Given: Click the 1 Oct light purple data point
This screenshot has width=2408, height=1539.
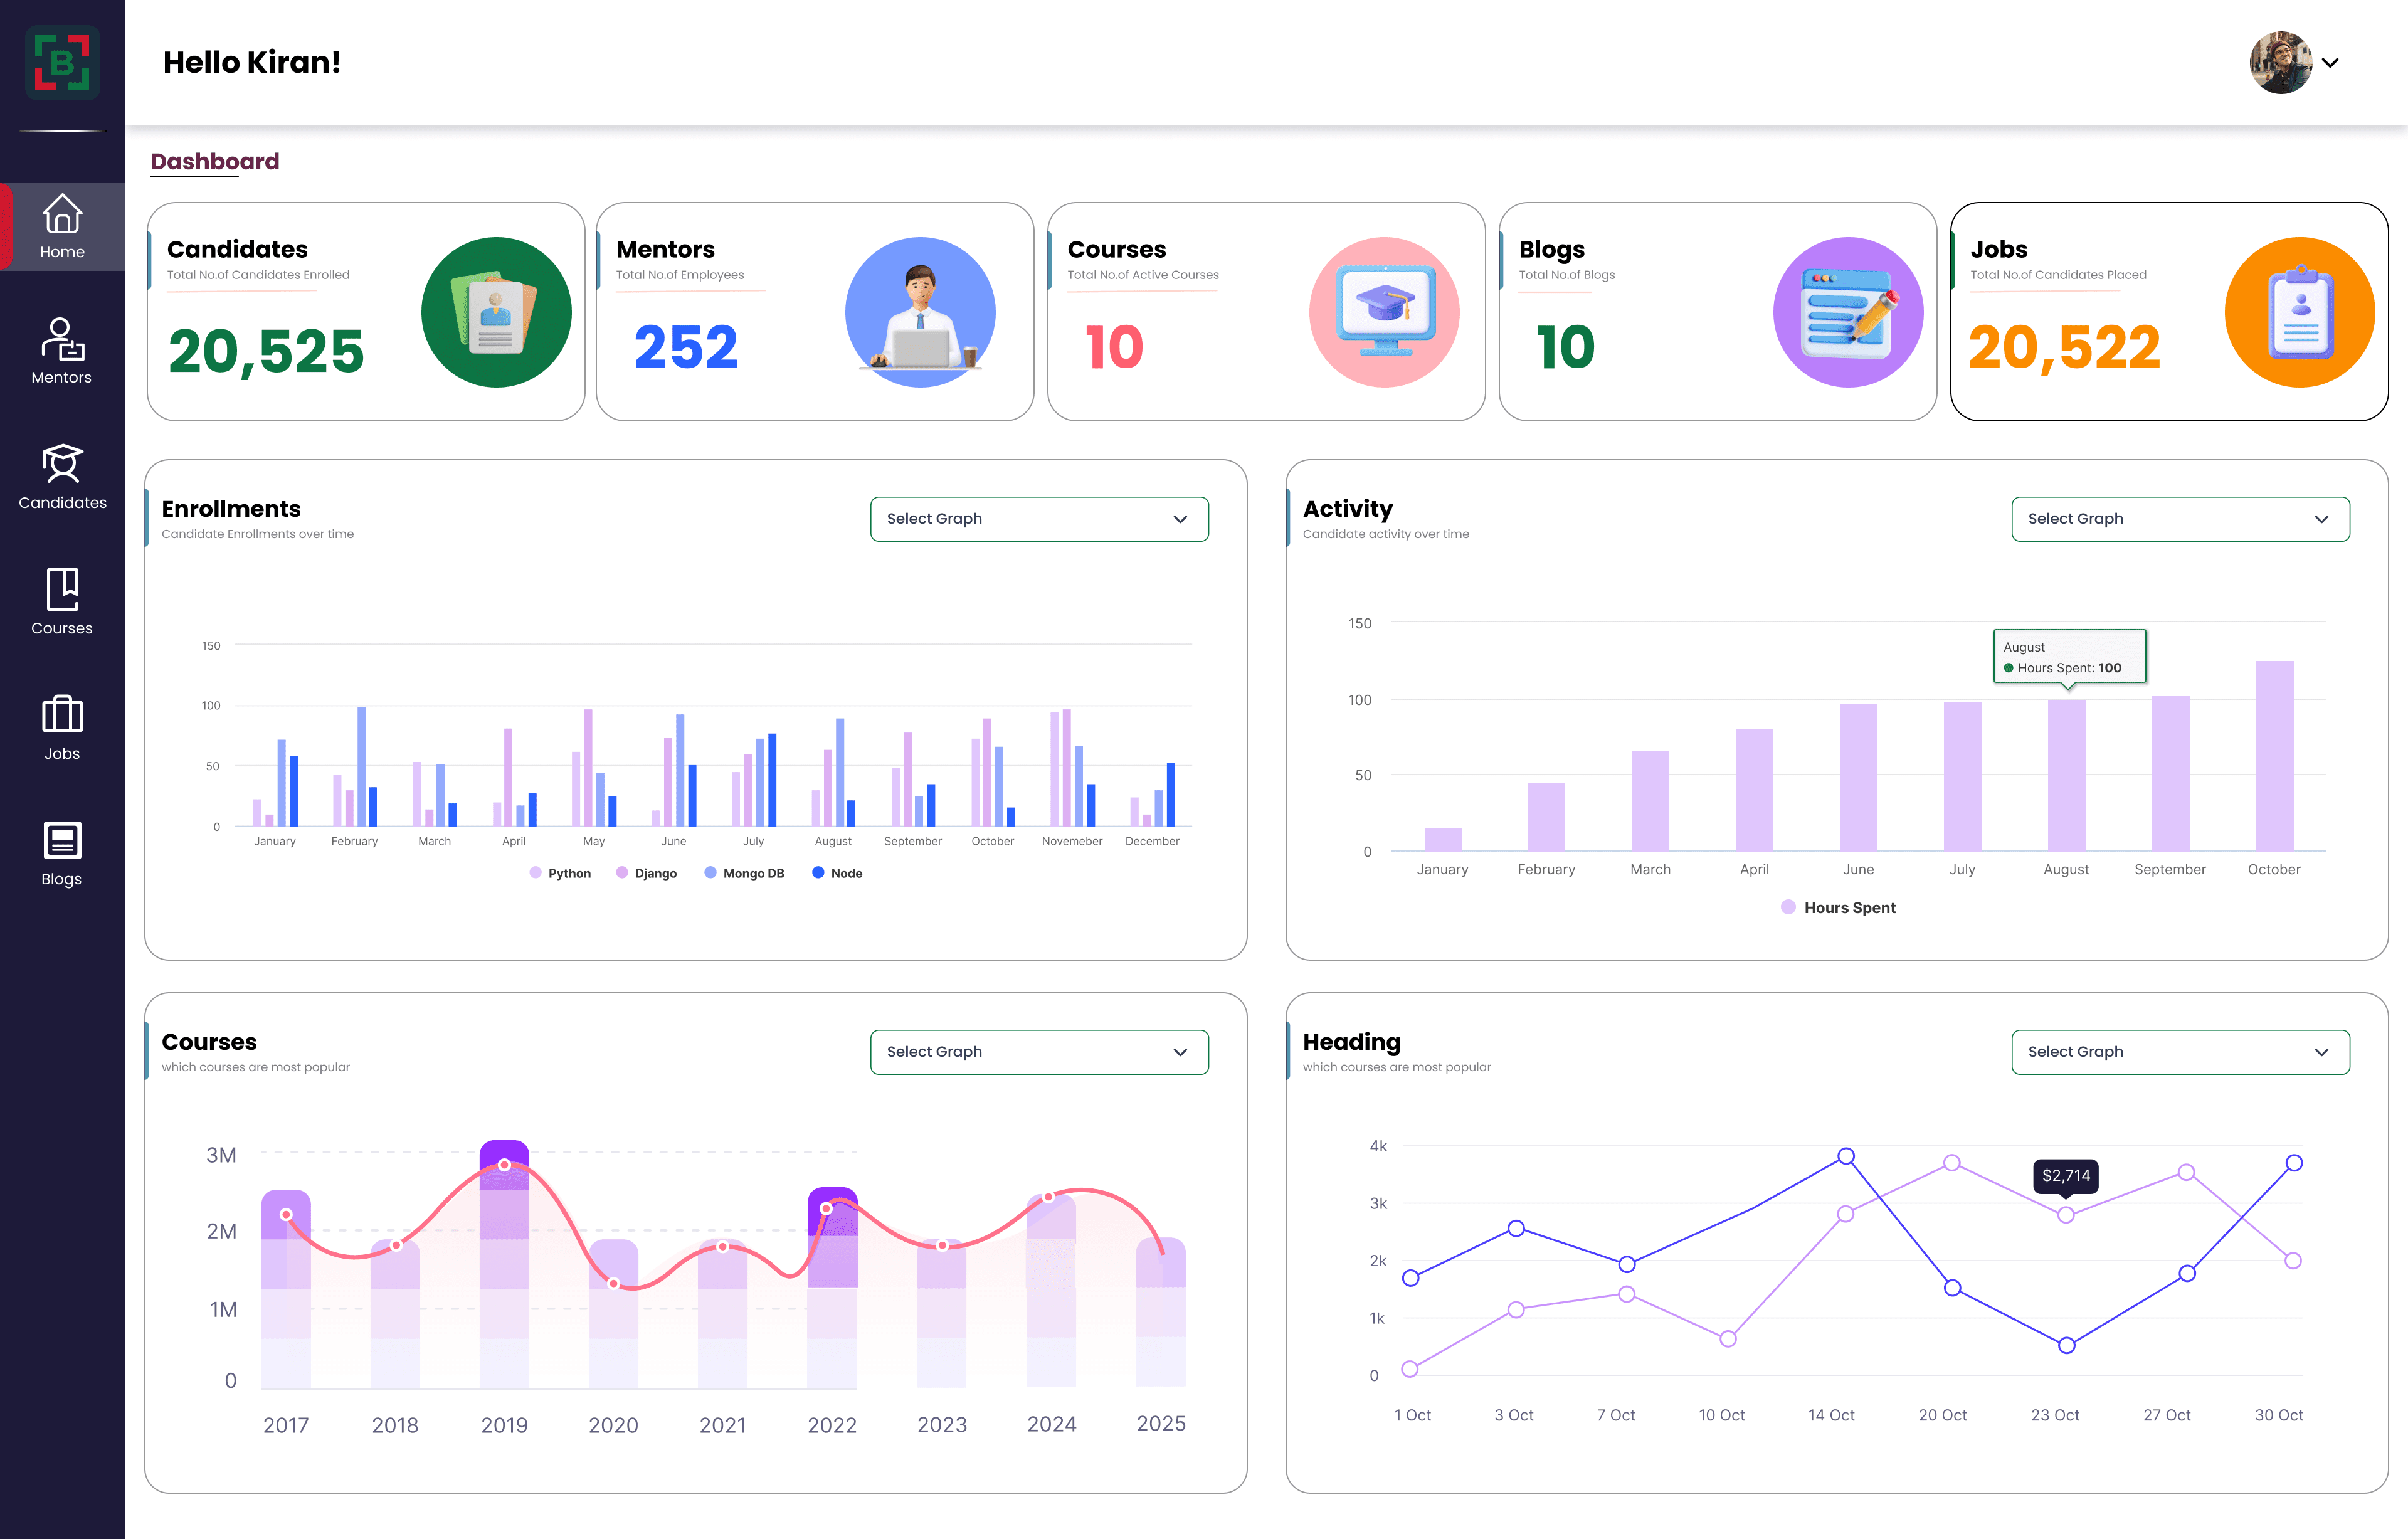Looking at the screenshot, I should (1410, 1369).
